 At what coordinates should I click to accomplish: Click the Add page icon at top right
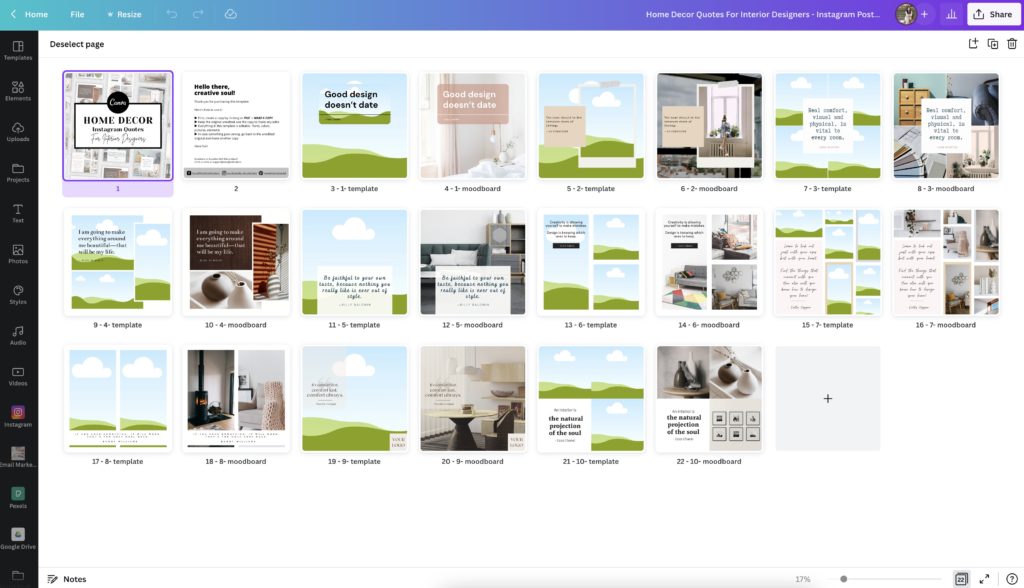(x=973, y=44)
